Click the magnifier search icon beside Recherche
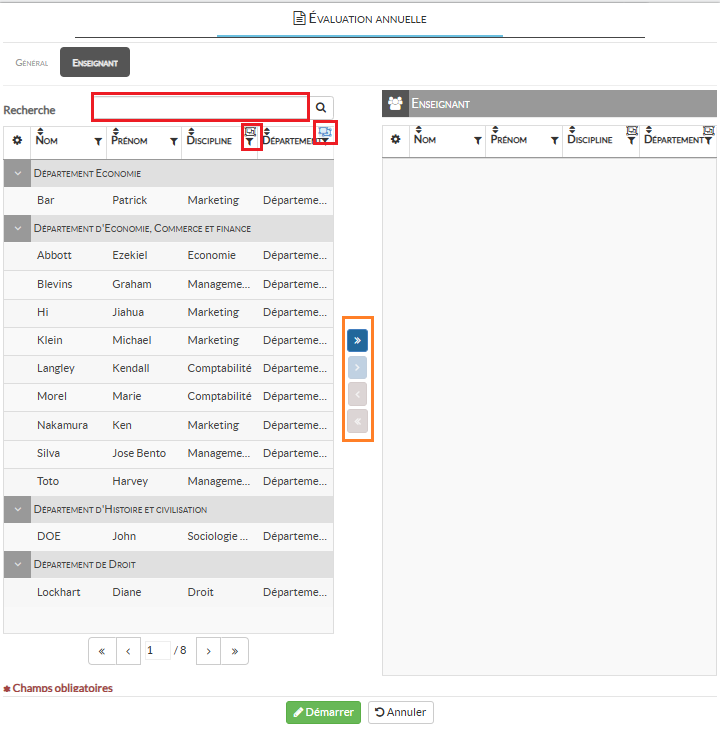The image size is (720, 732). (x=321, y=107)
